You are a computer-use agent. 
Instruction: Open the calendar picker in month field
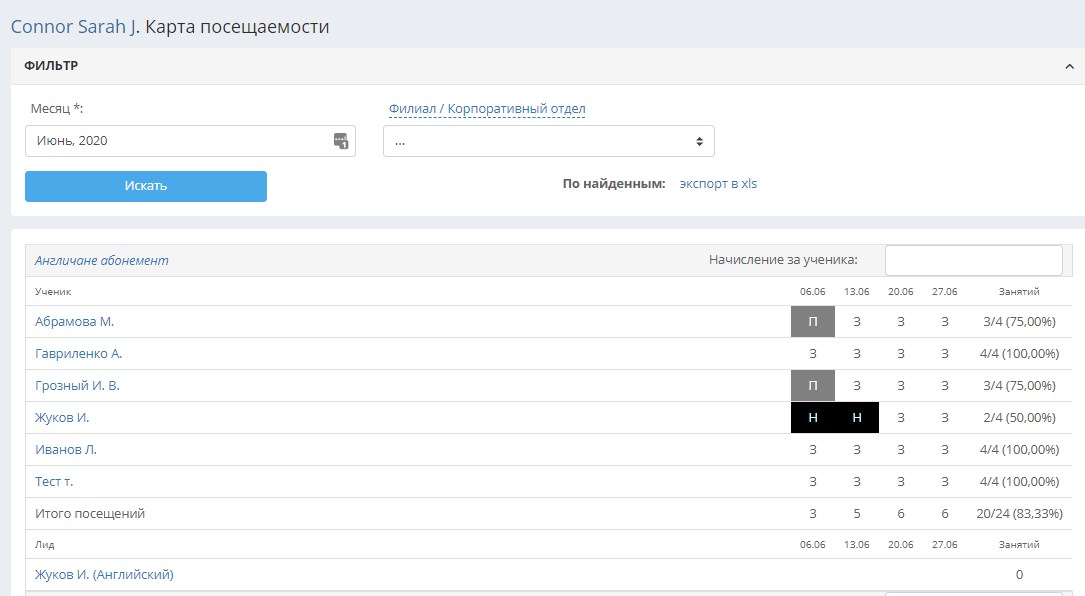click(340, 141)
